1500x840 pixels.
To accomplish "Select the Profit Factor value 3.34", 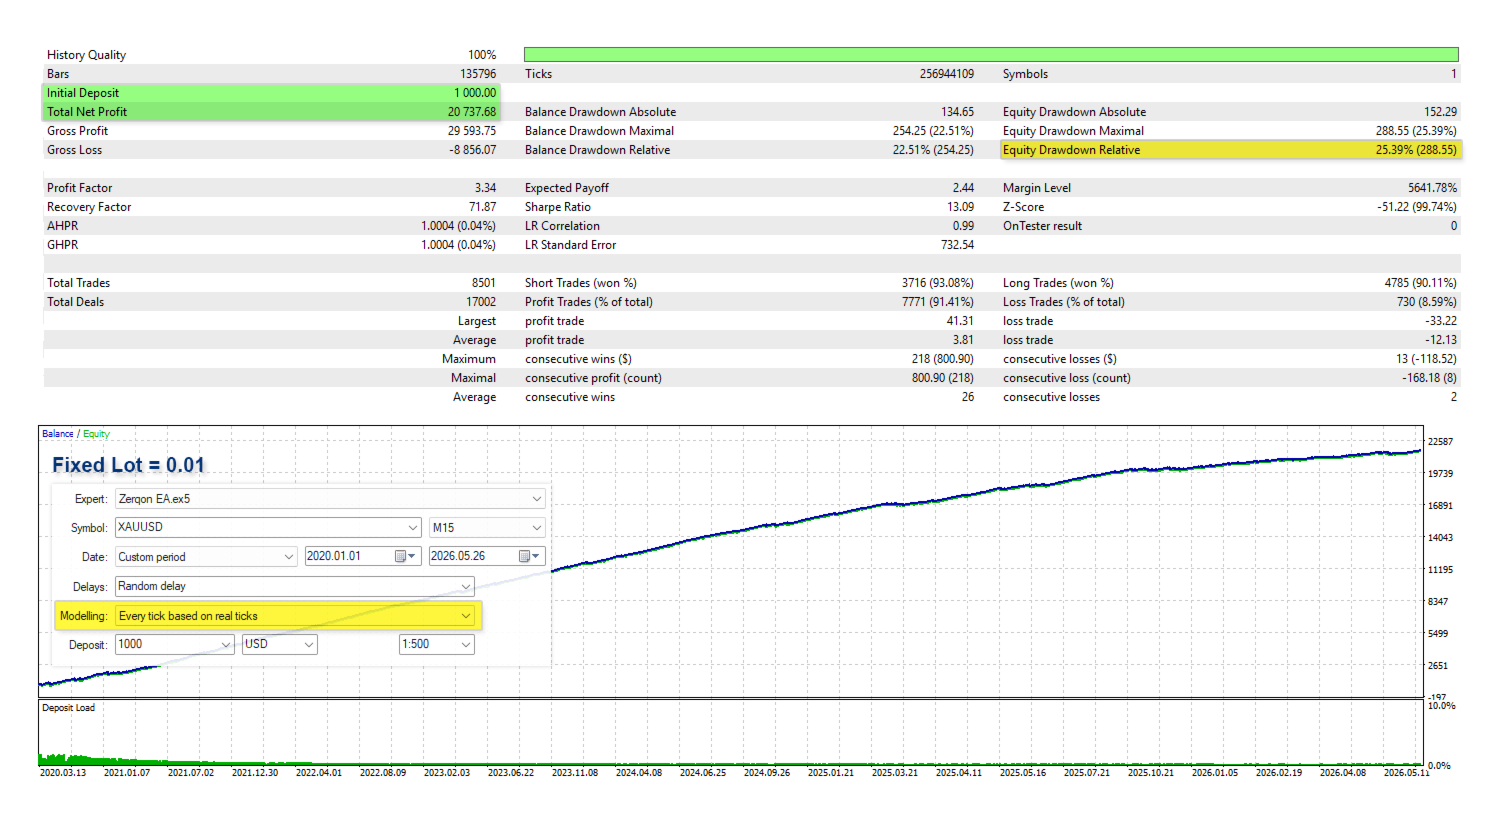I will pyautogui.click(x=486, y=188).
